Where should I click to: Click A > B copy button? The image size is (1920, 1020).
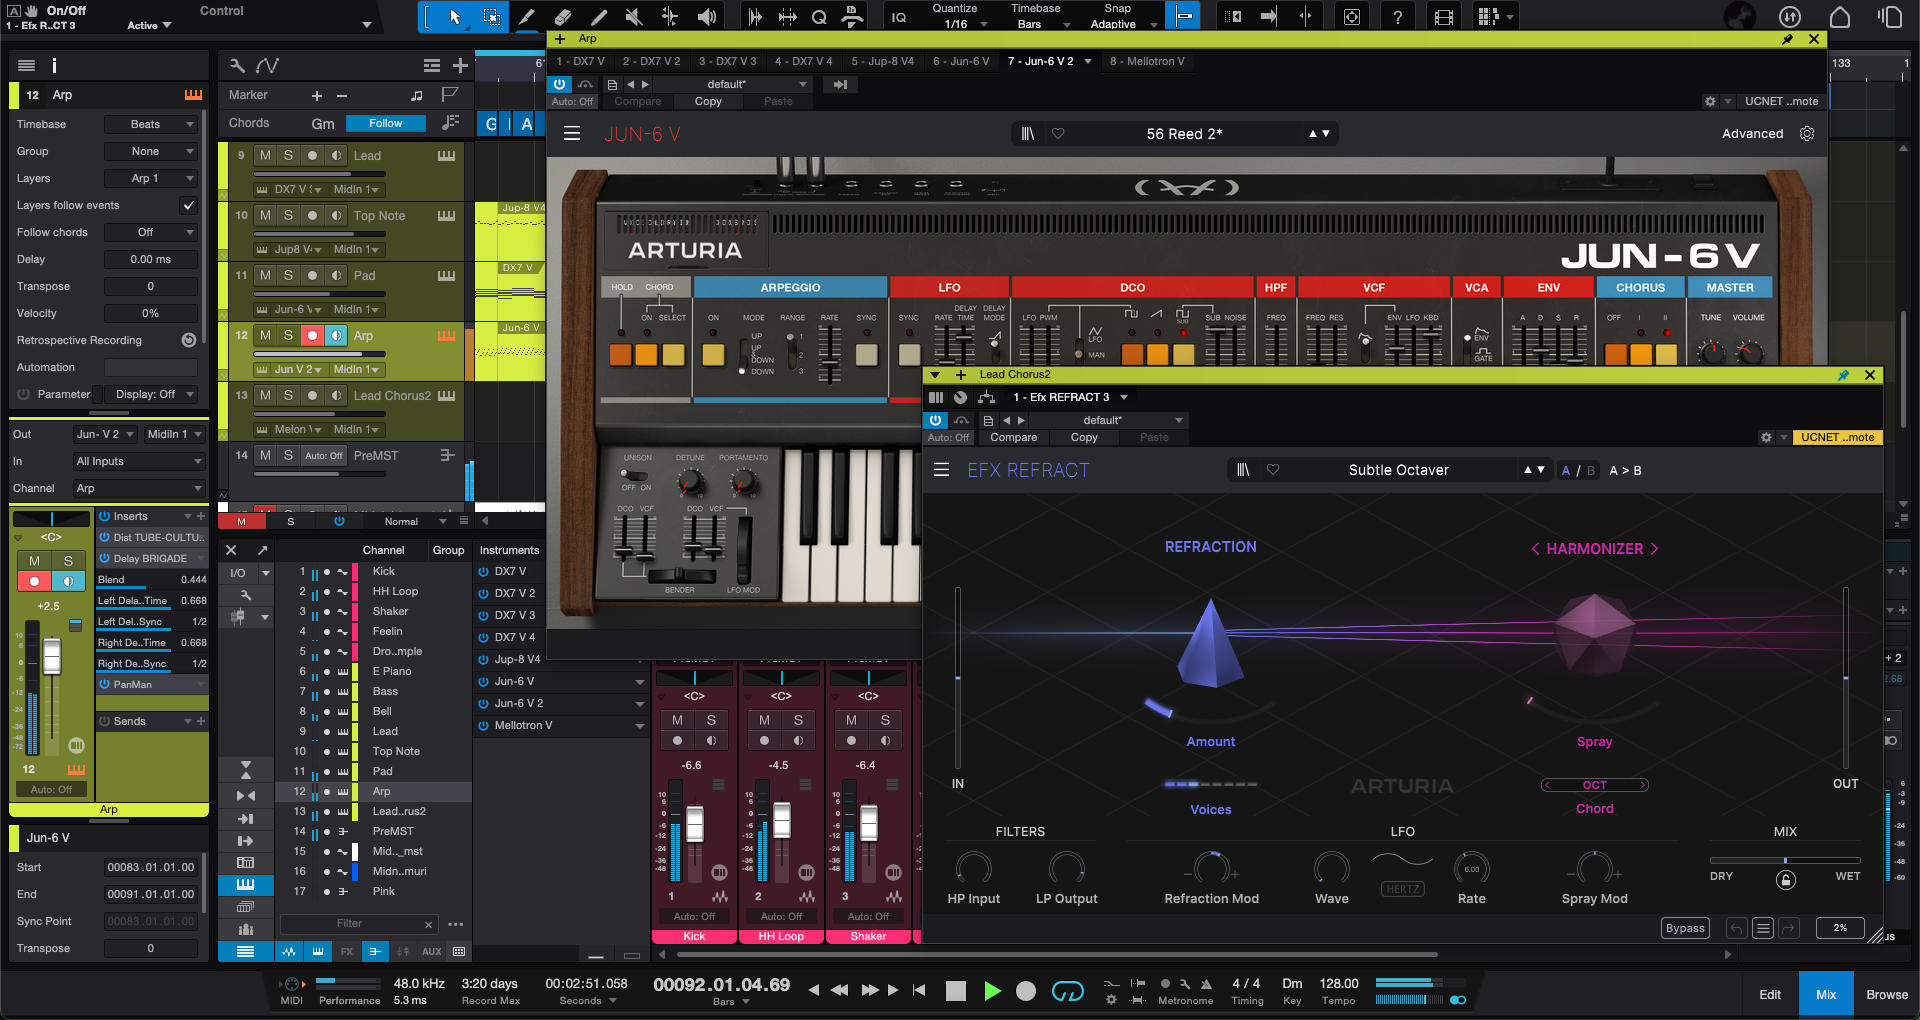click(x=1625, y=470)
